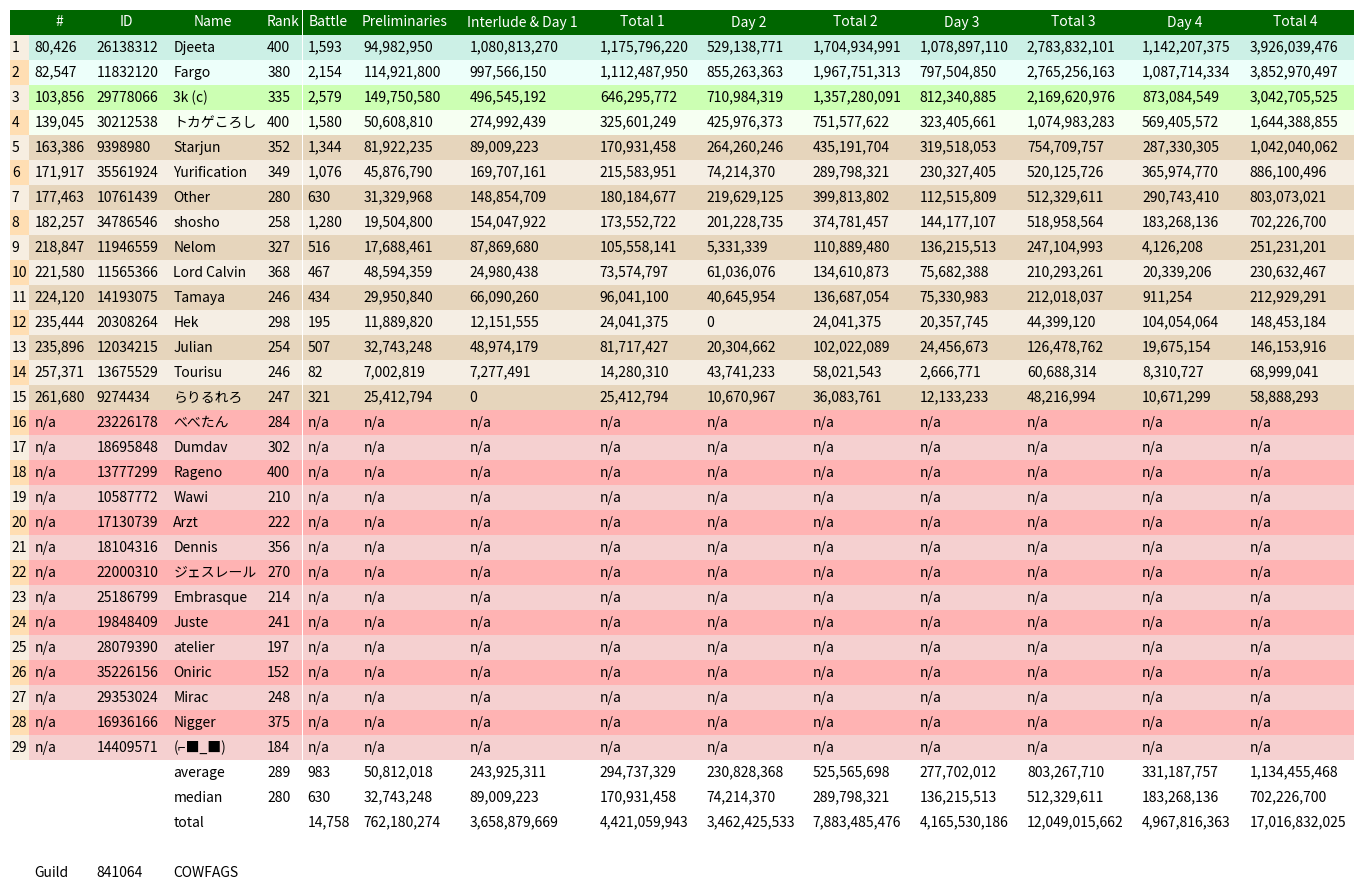1363x895 pixels.
Task: Click the name cell 'Starjun'
Action: [x=197, y=147]
